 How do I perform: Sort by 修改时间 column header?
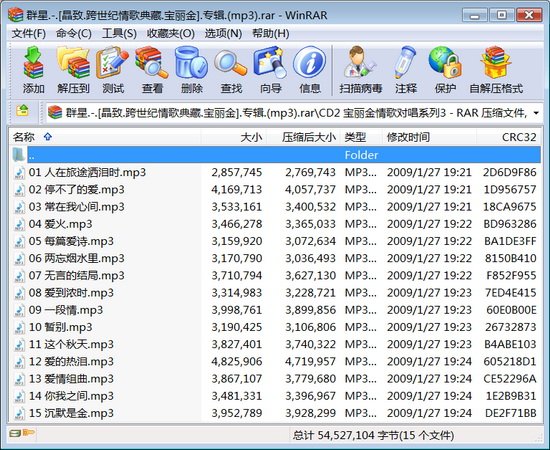(x=429, y=137)
